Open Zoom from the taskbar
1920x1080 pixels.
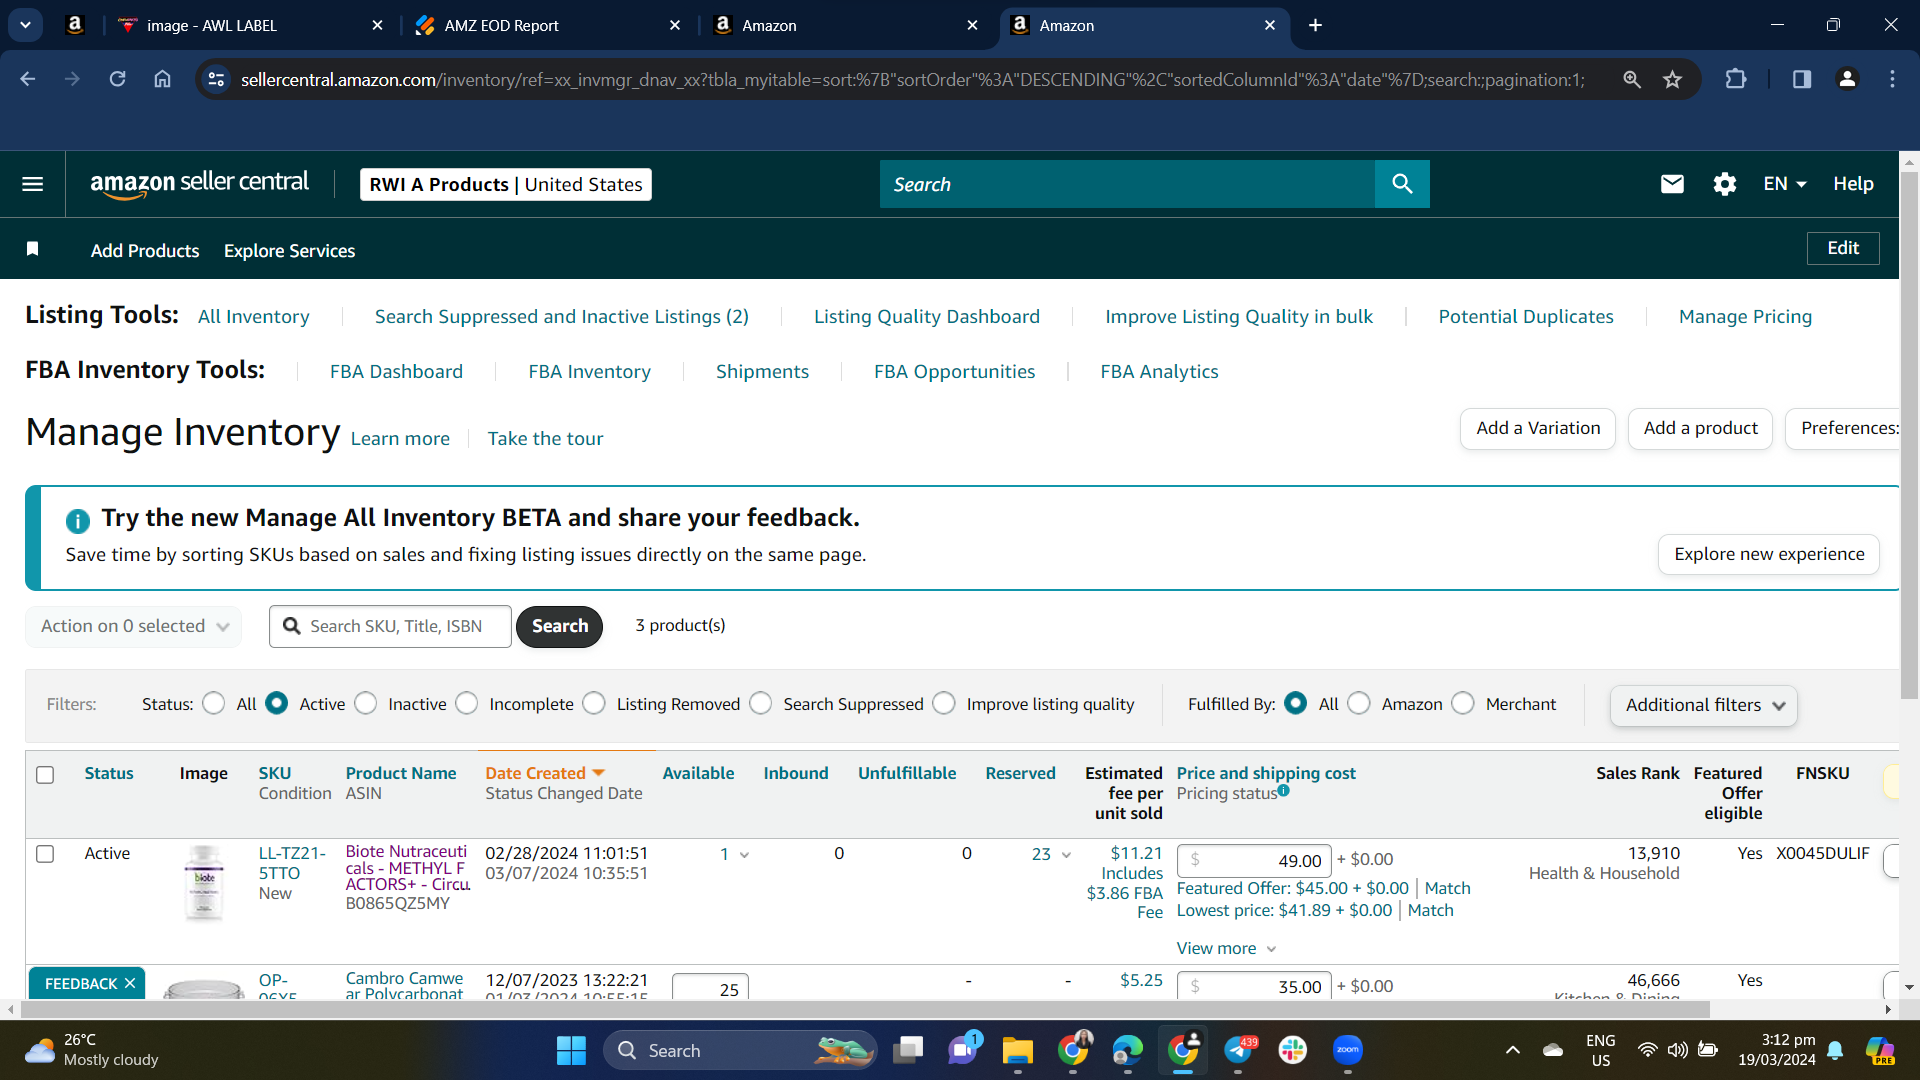(1348, 1050)
